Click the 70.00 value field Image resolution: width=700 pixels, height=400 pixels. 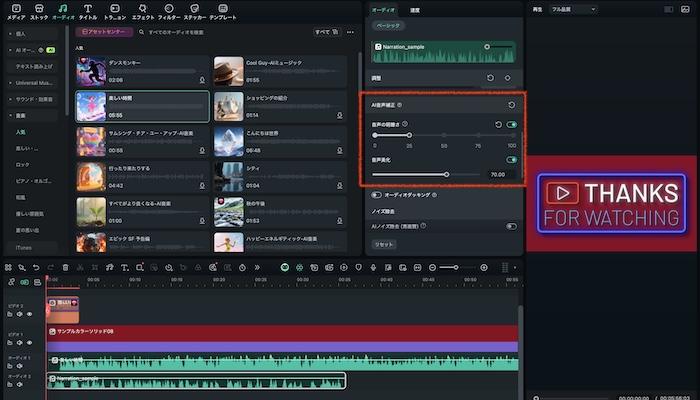[x=500, y=175]
